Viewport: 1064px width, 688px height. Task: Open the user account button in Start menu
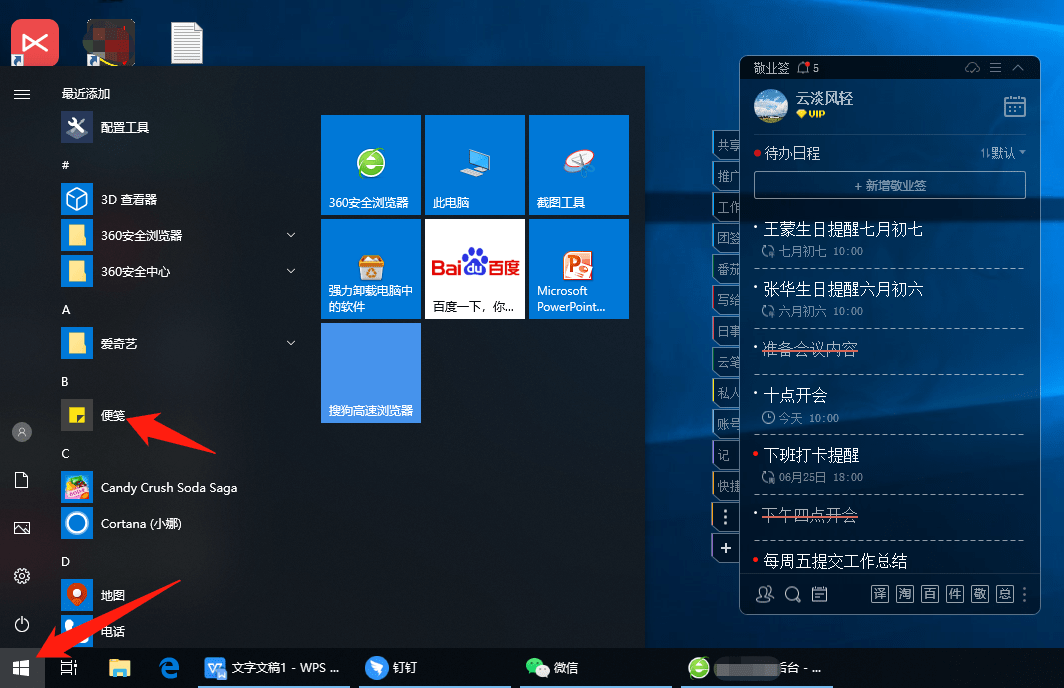22,432
